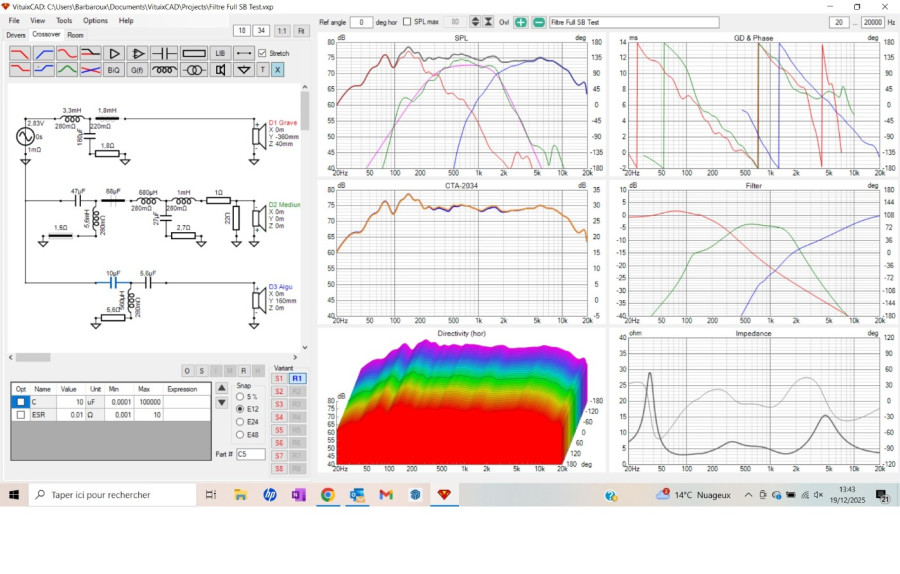The width and height of the screenshot is (900, 574).
Task: Click the green add overlay button
Action: [521, 22]
